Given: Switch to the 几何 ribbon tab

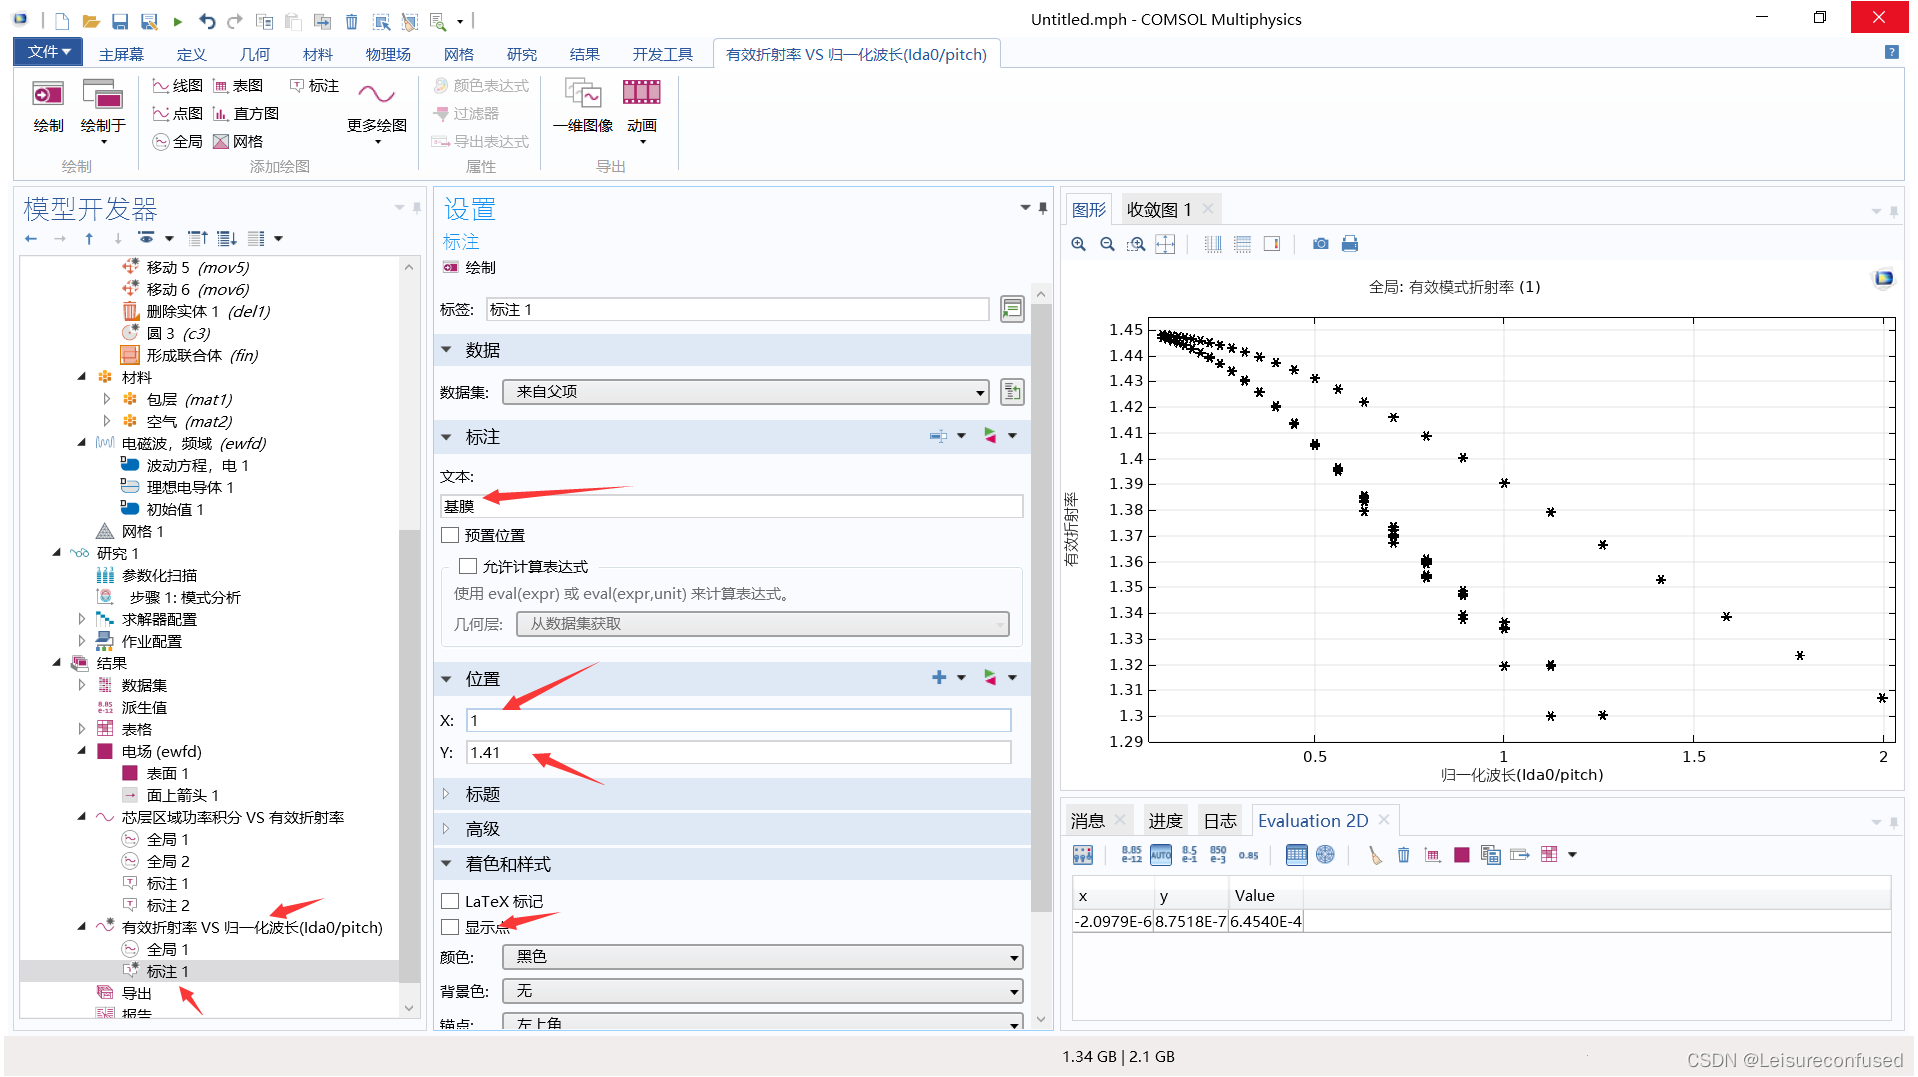Looking at the screenshot, I should pos(255,54).
